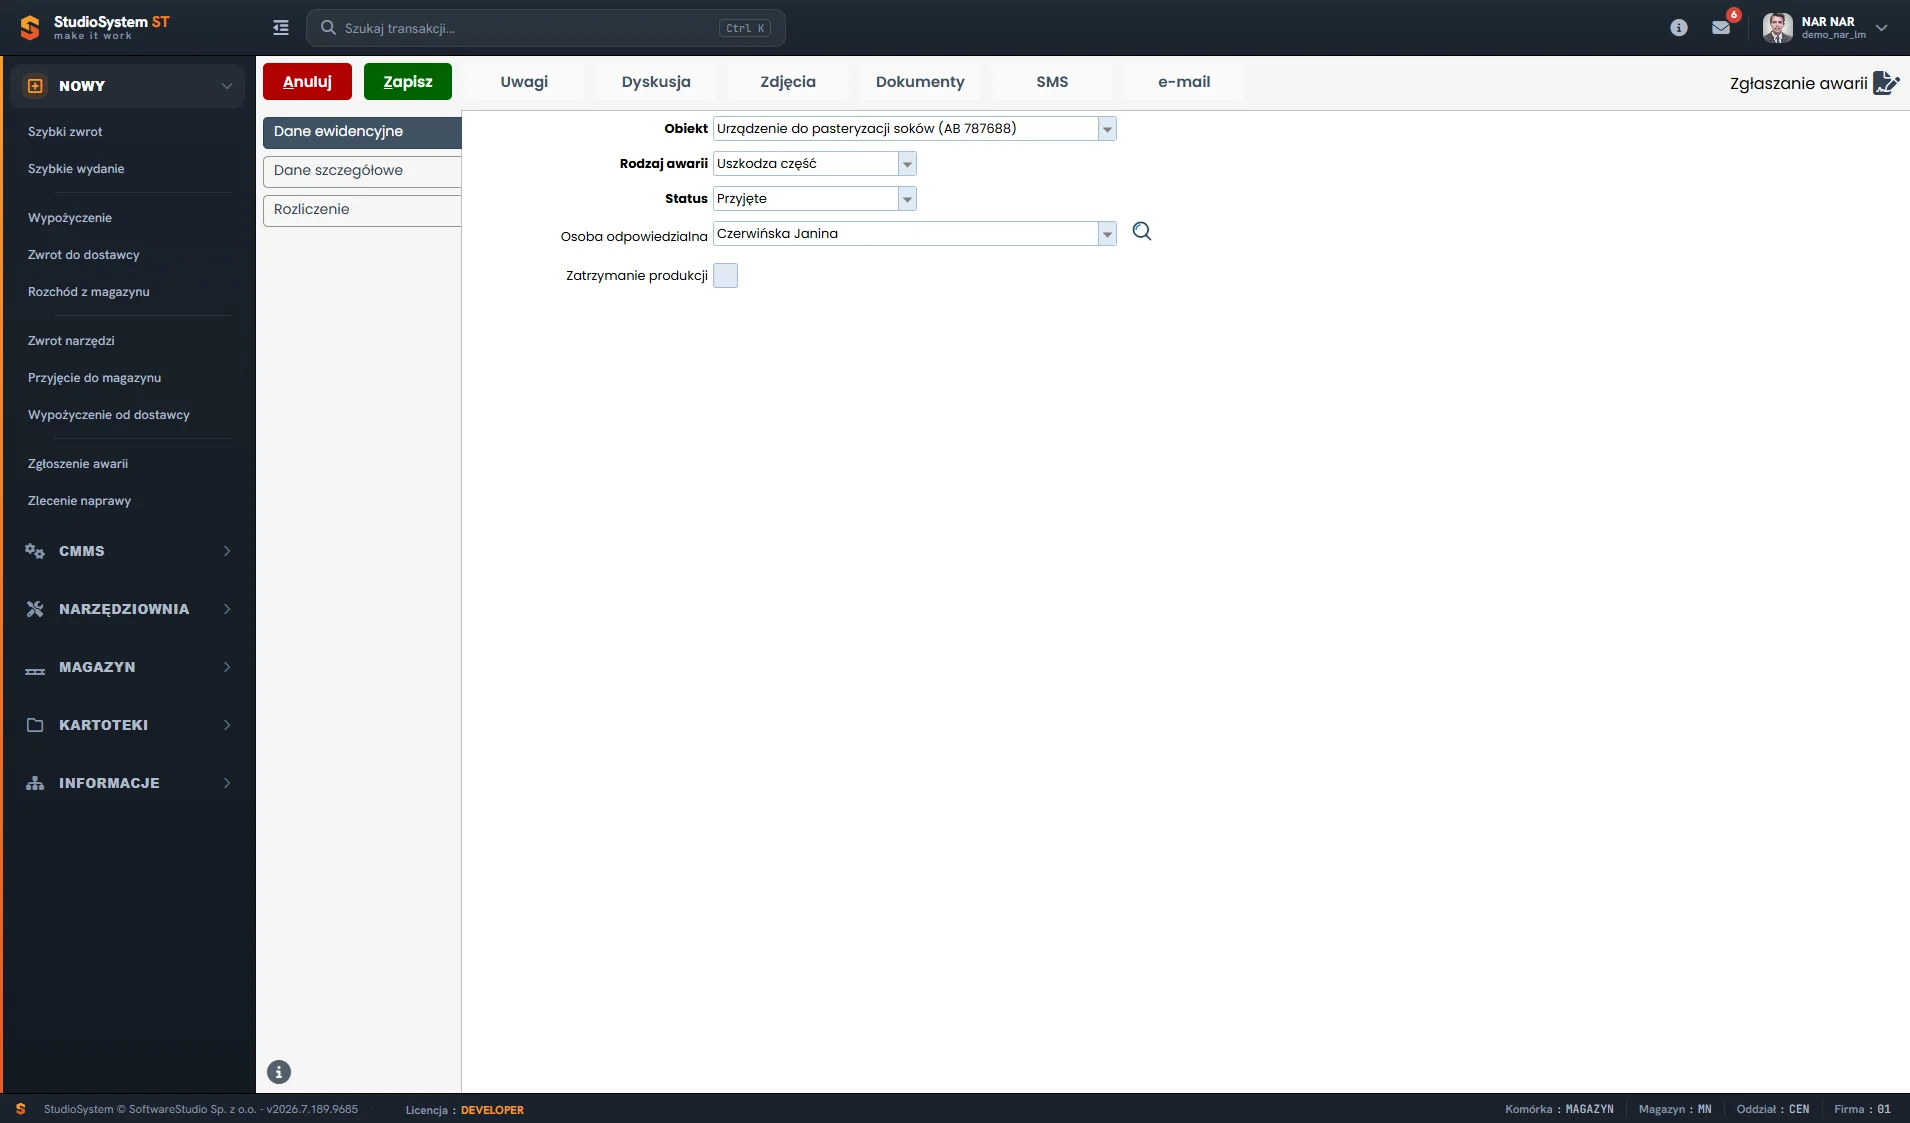
Task: Click the StudioSystem logo icon
Action: point(30,28)
